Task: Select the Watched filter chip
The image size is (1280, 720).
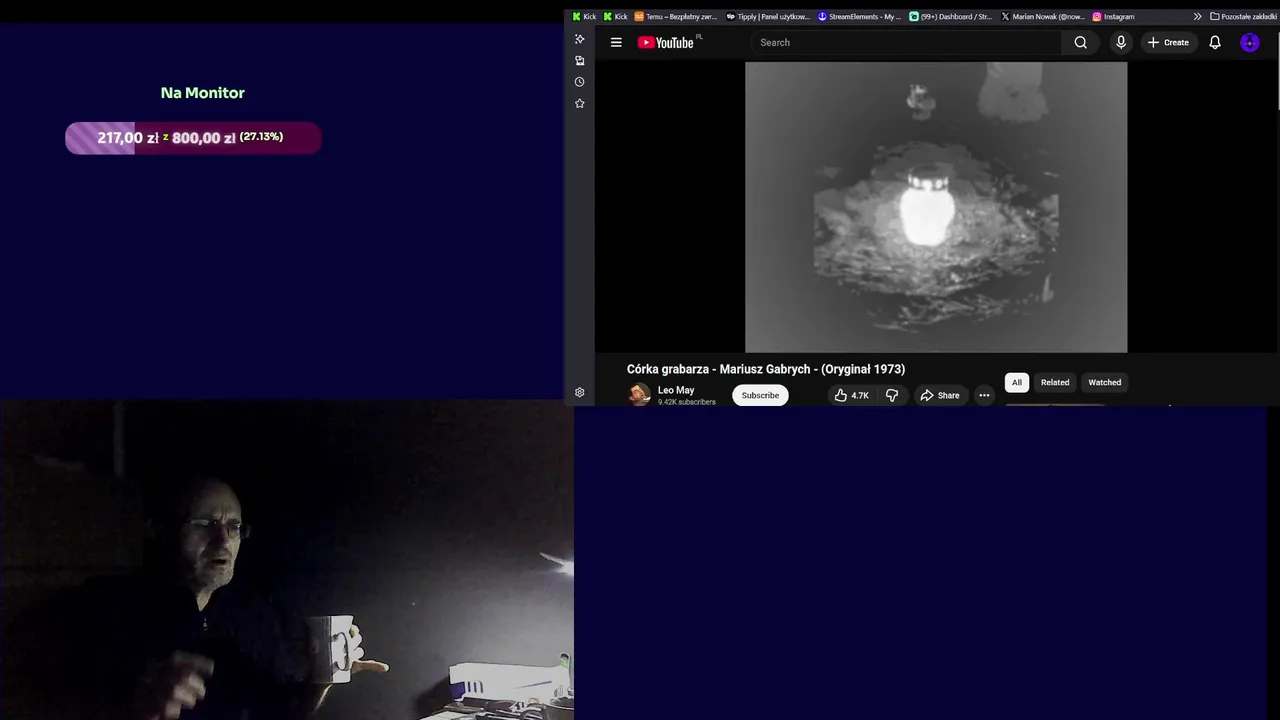Action: point(1105,382)
